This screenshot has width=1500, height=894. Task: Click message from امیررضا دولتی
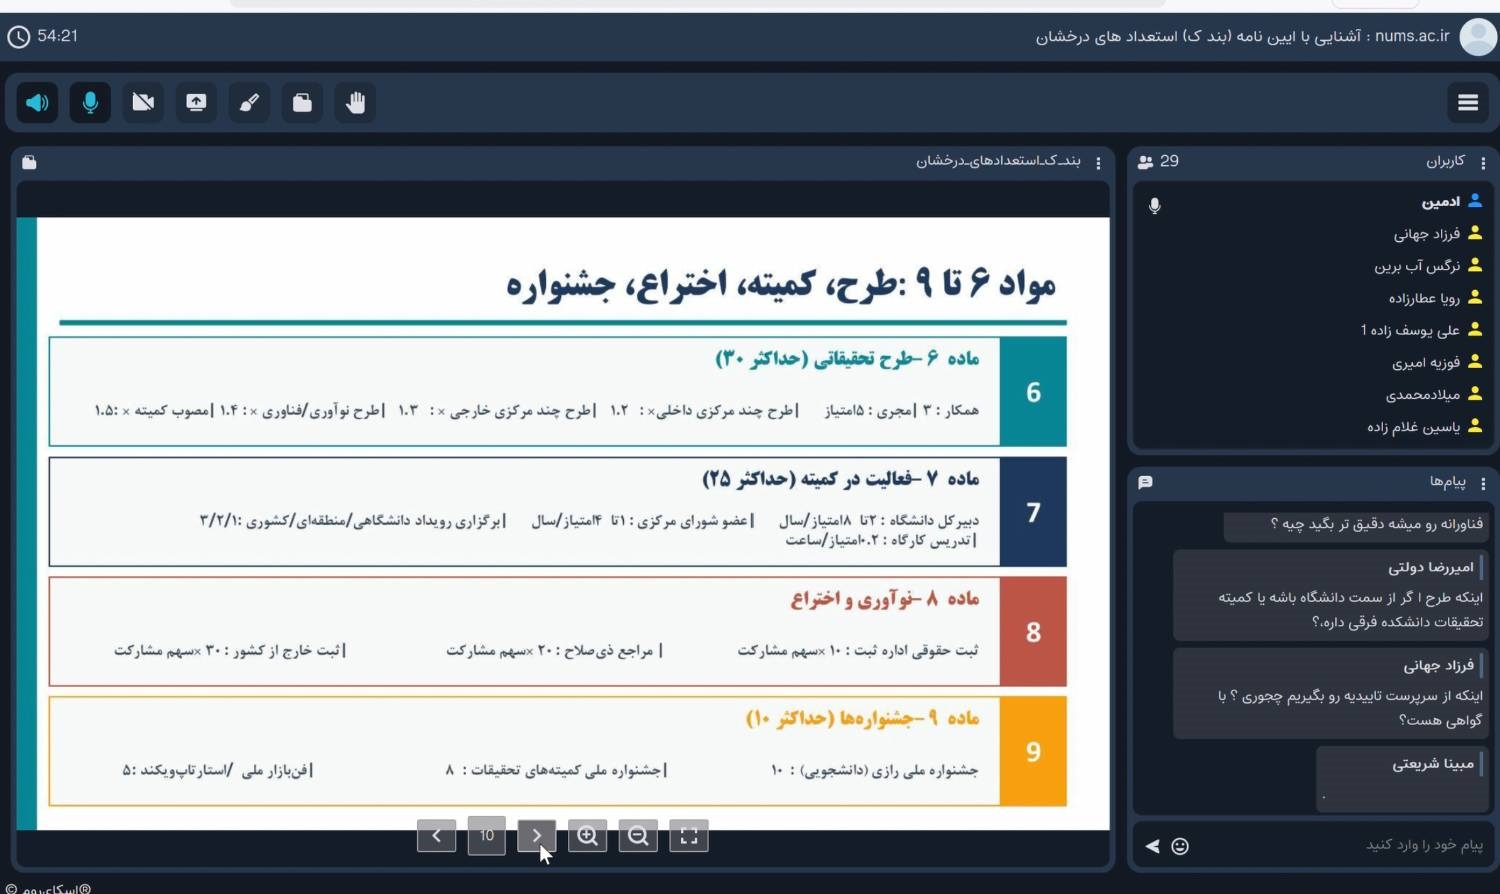(x=1331, y=595)
